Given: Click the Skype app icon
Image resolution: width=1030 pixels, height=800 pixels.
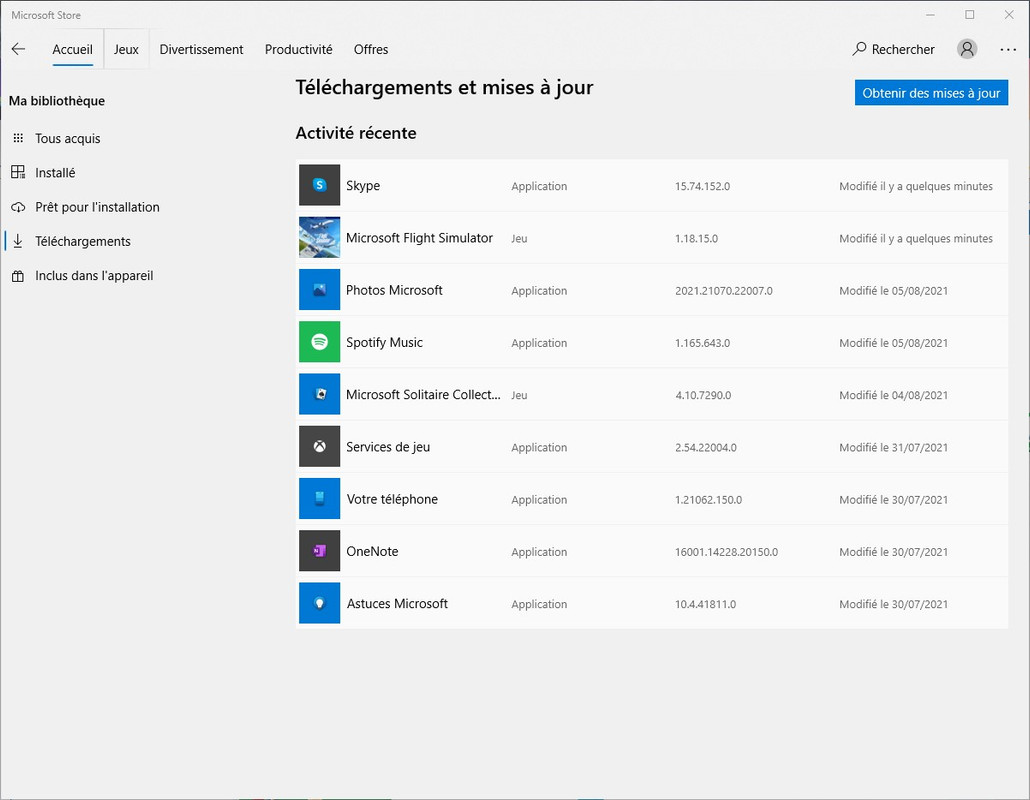Looking at the screenshot, I should click(x=319, y=185).
